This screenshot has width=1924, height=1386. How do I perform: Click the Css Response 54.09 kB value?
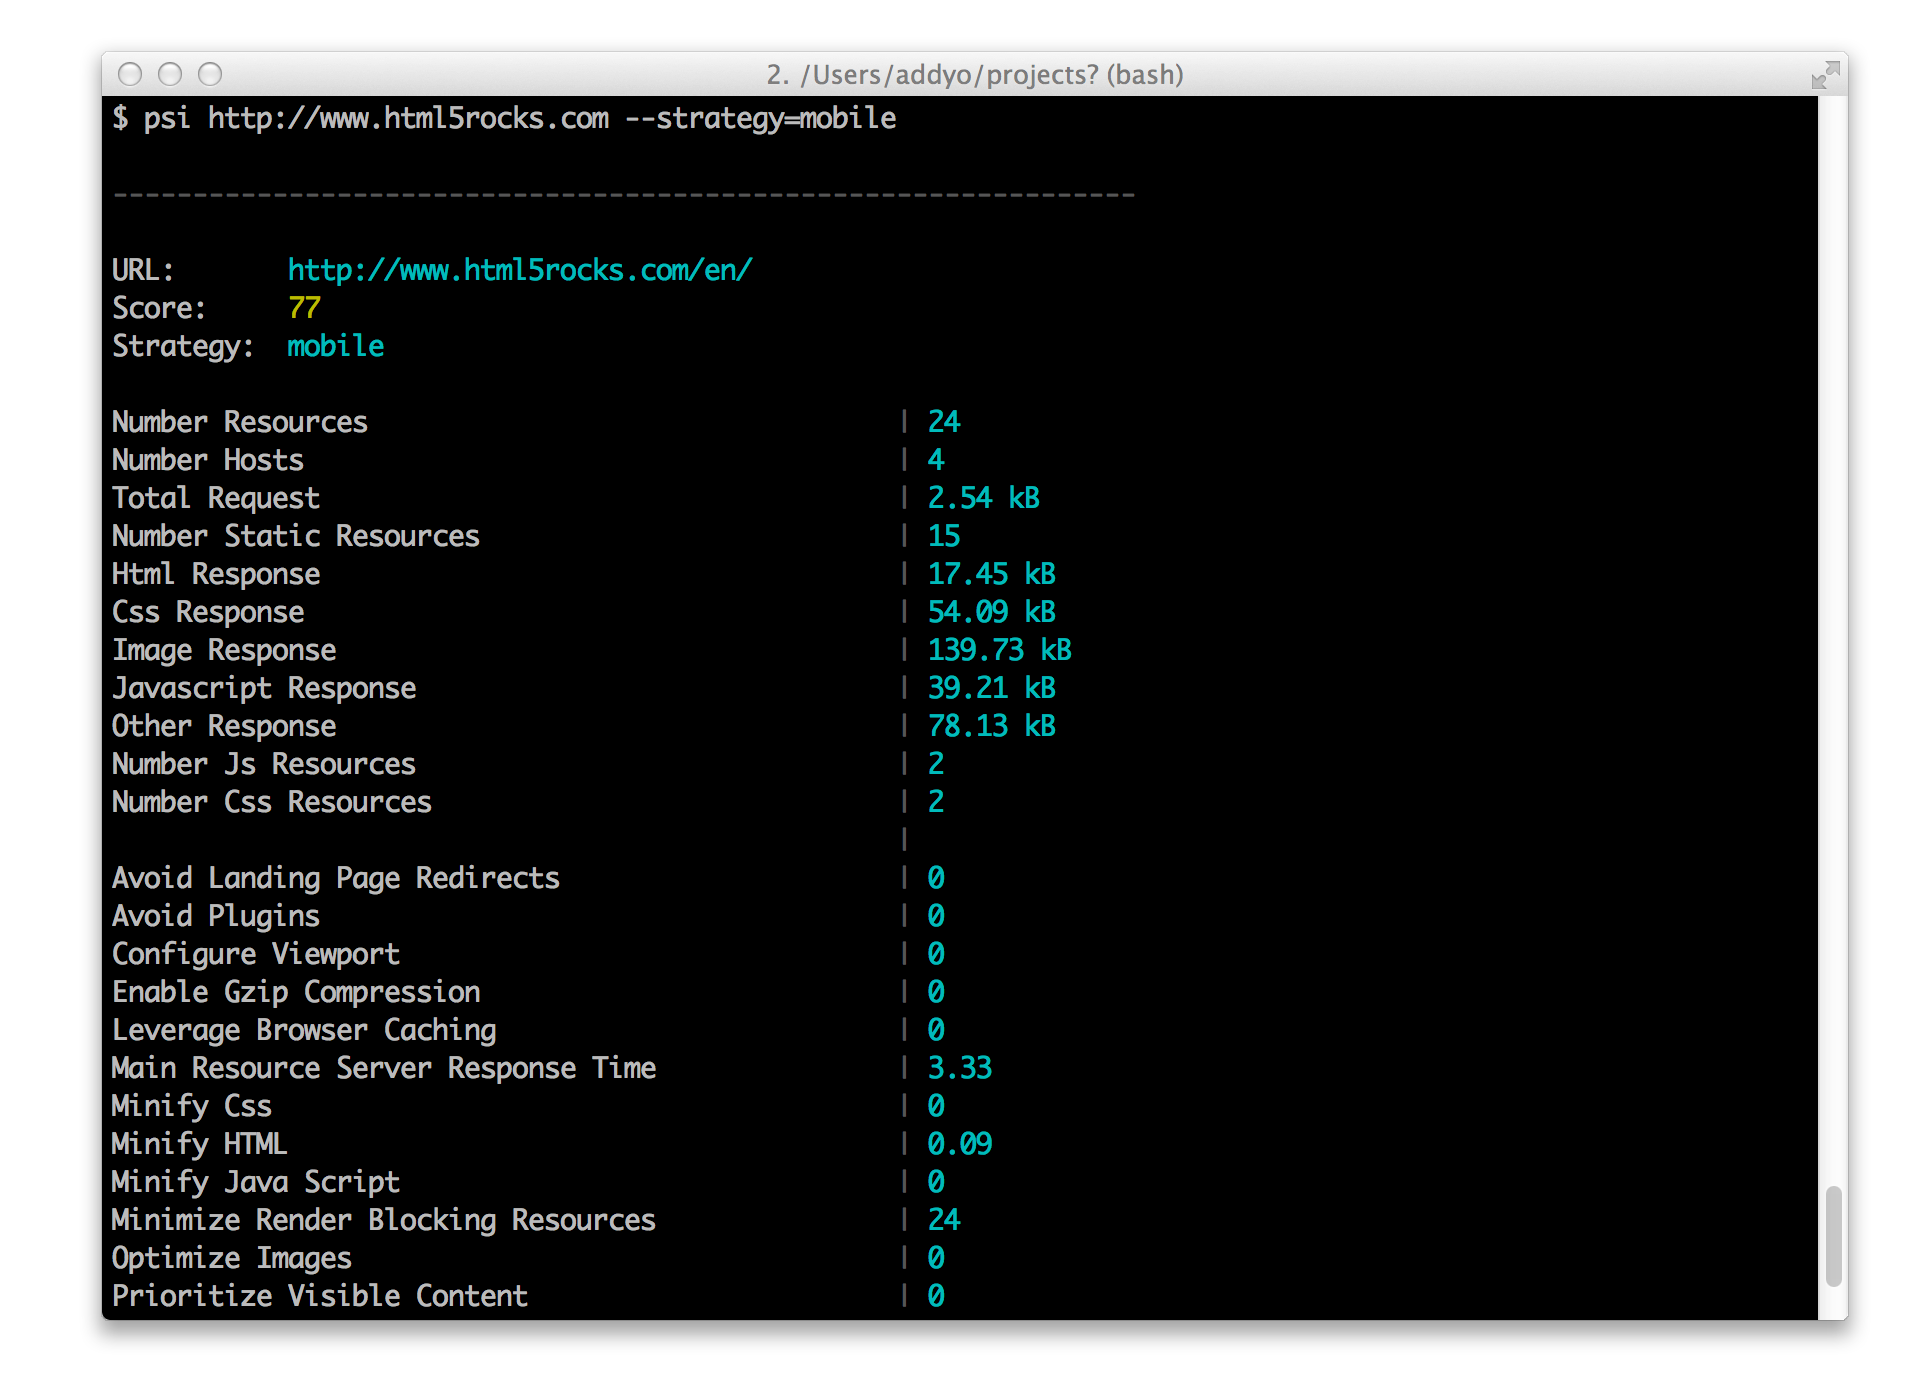[x=990, y=612]
